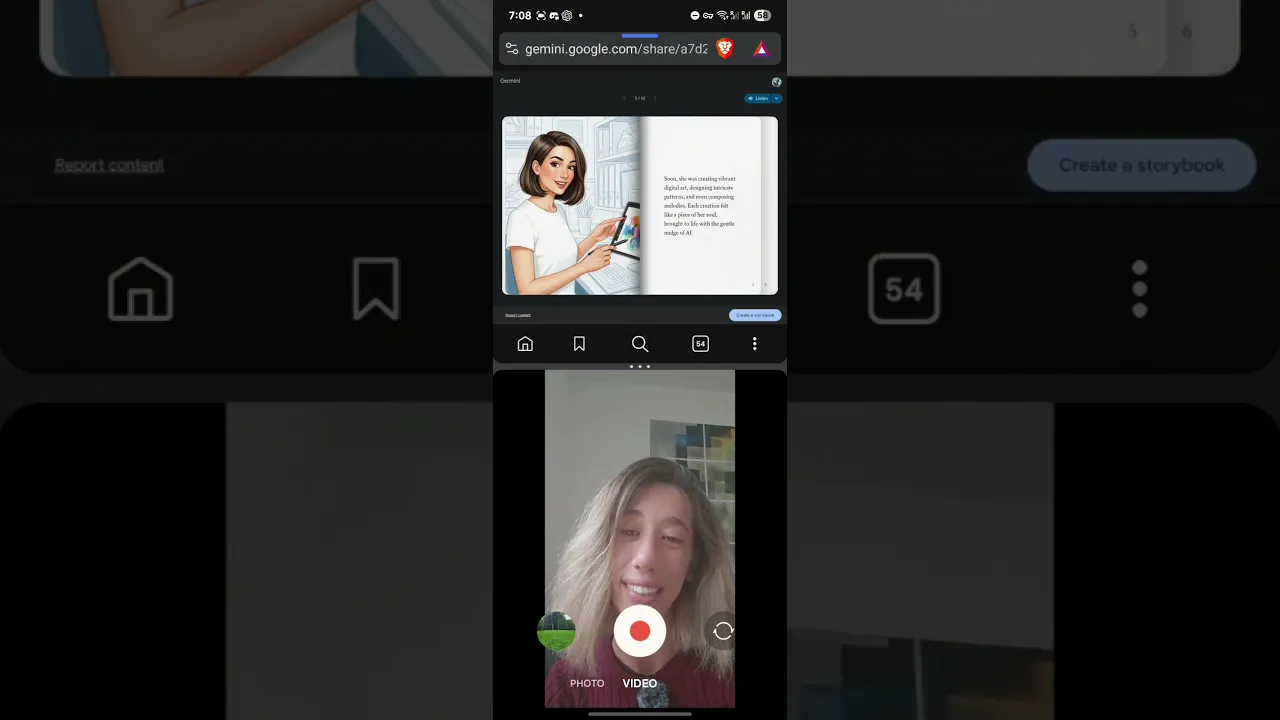Tap the Wi-Fi status icon
The width and height of the screenshot is (1280, 720).
pyautogui.click(x=722, y=16)
